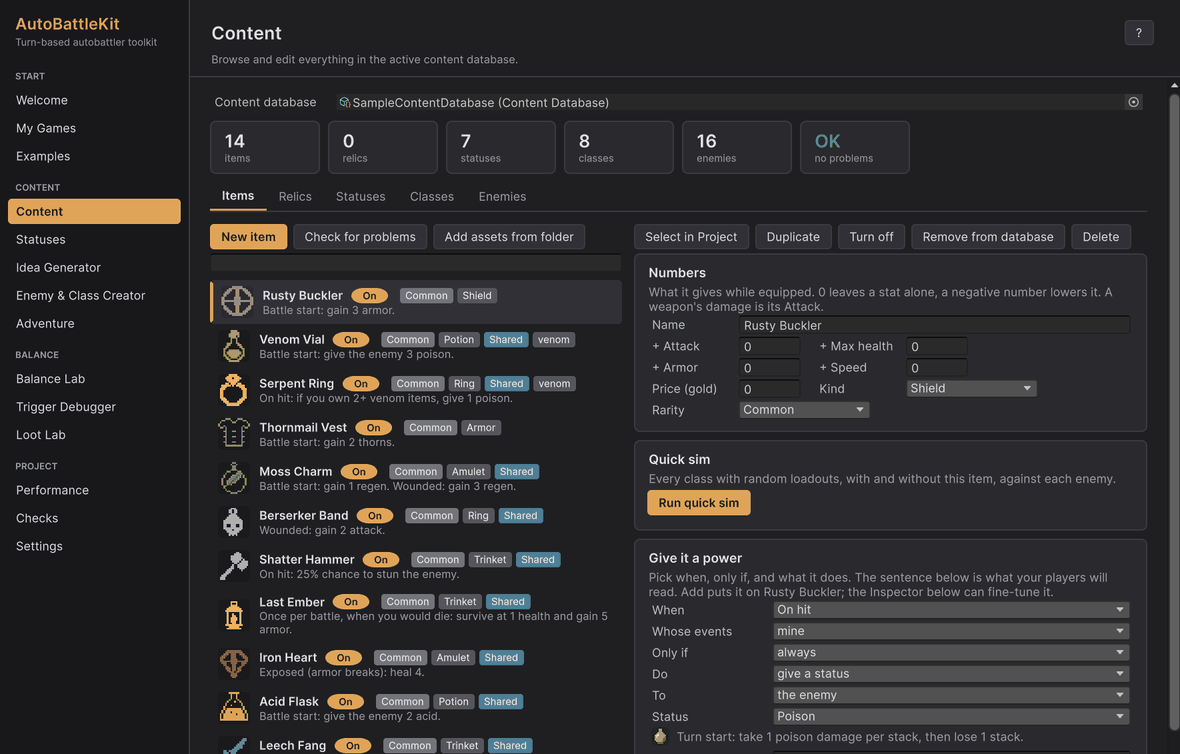Click the OK no problems stat card
Screen dimensions: 1180x754
coord(854,147)
